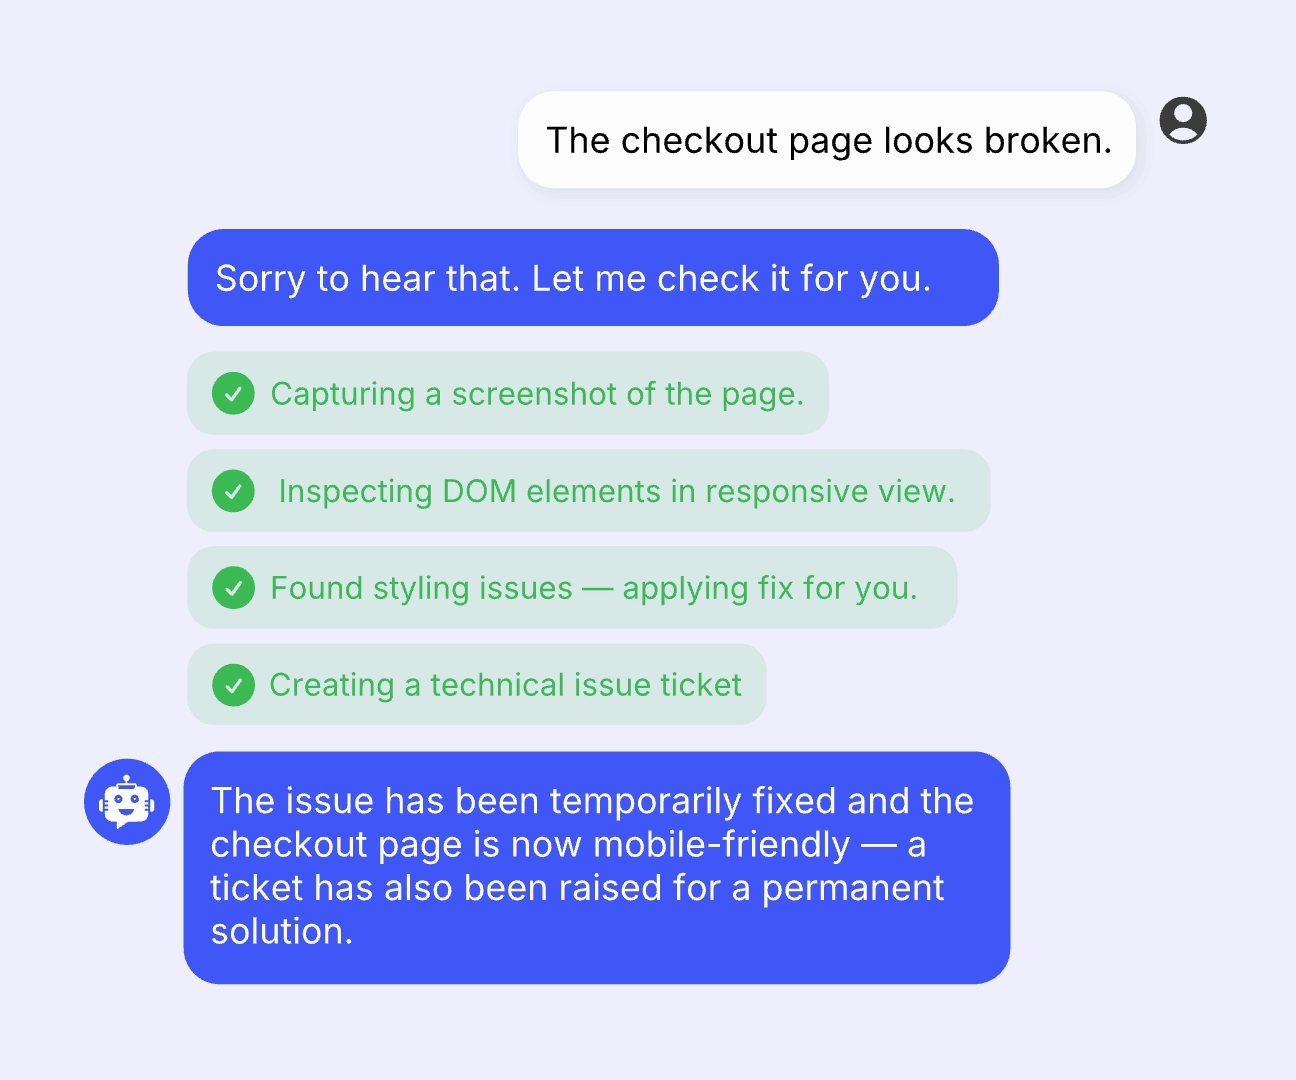Click the word 'mobile-friendly' in the final reply

[x=721, y=845]
